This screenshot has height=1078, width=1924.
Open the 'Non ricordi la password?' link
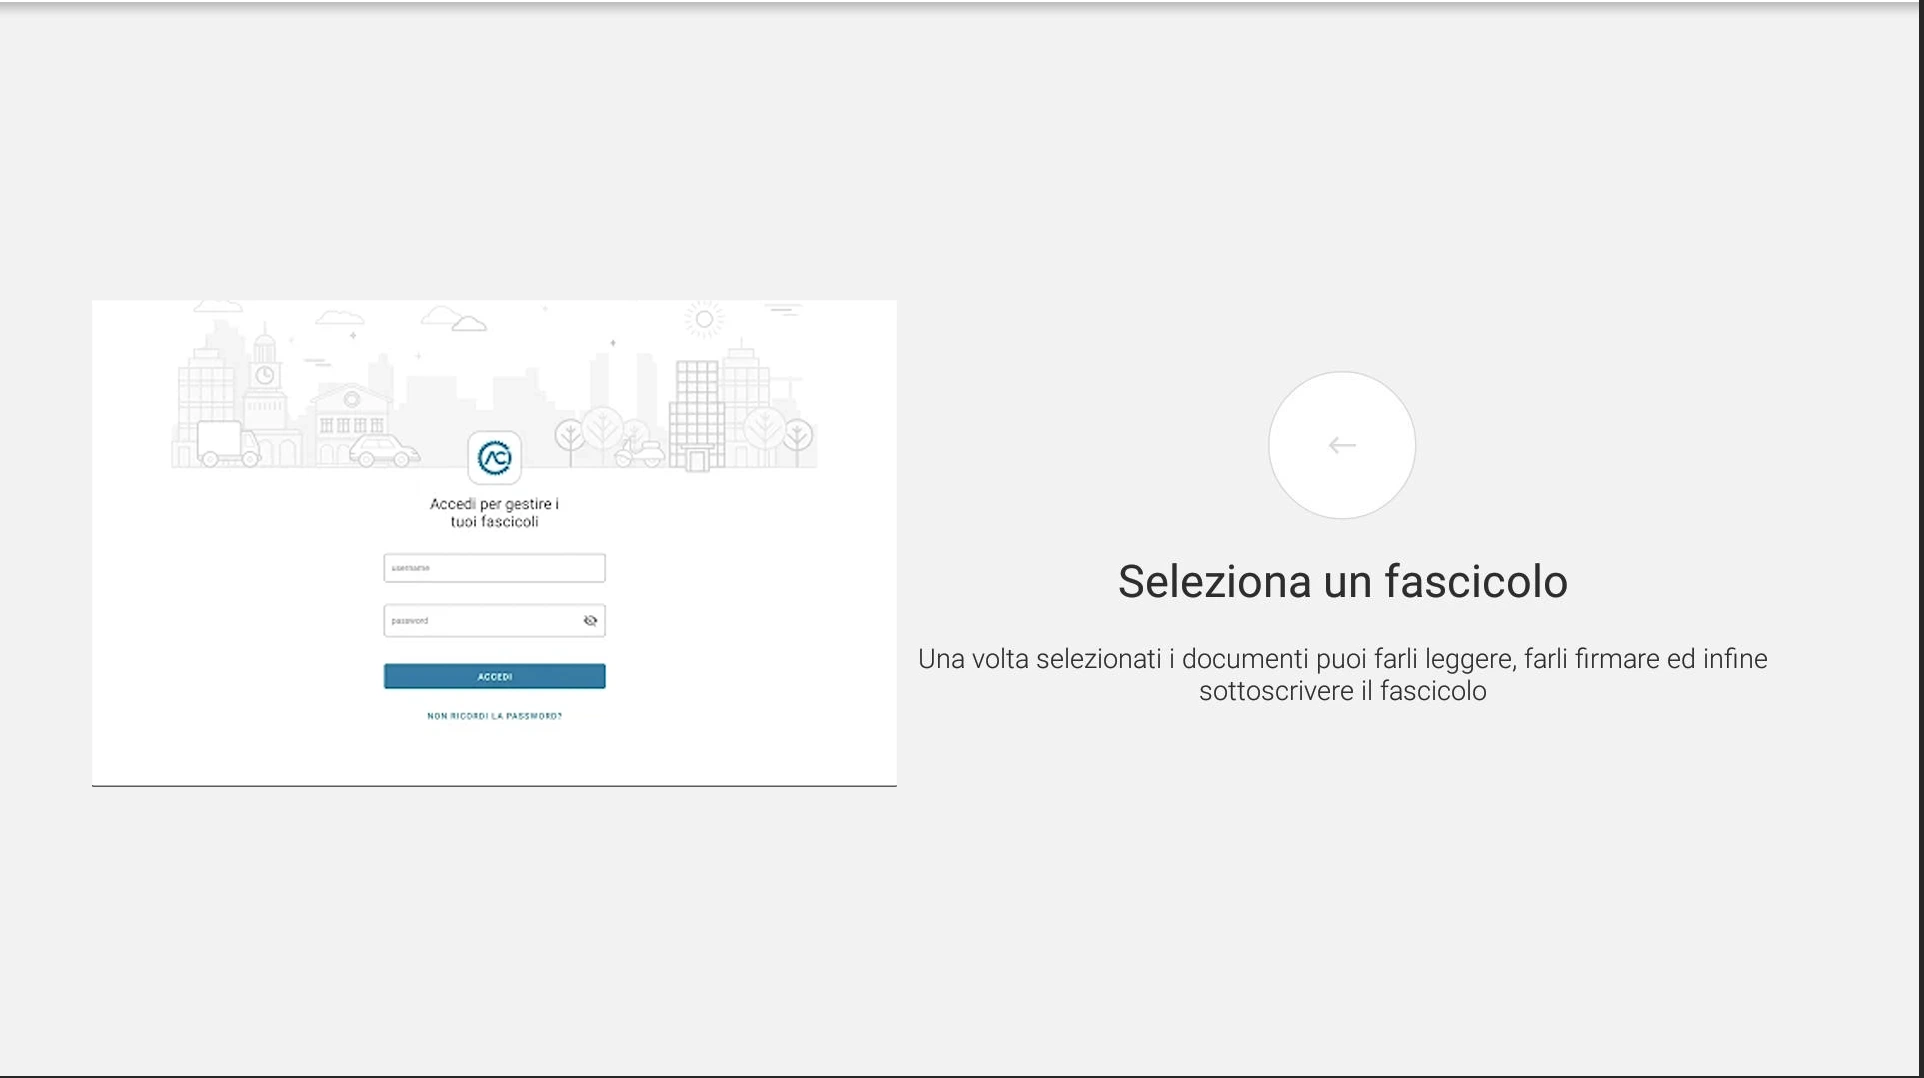coord(494,716)
